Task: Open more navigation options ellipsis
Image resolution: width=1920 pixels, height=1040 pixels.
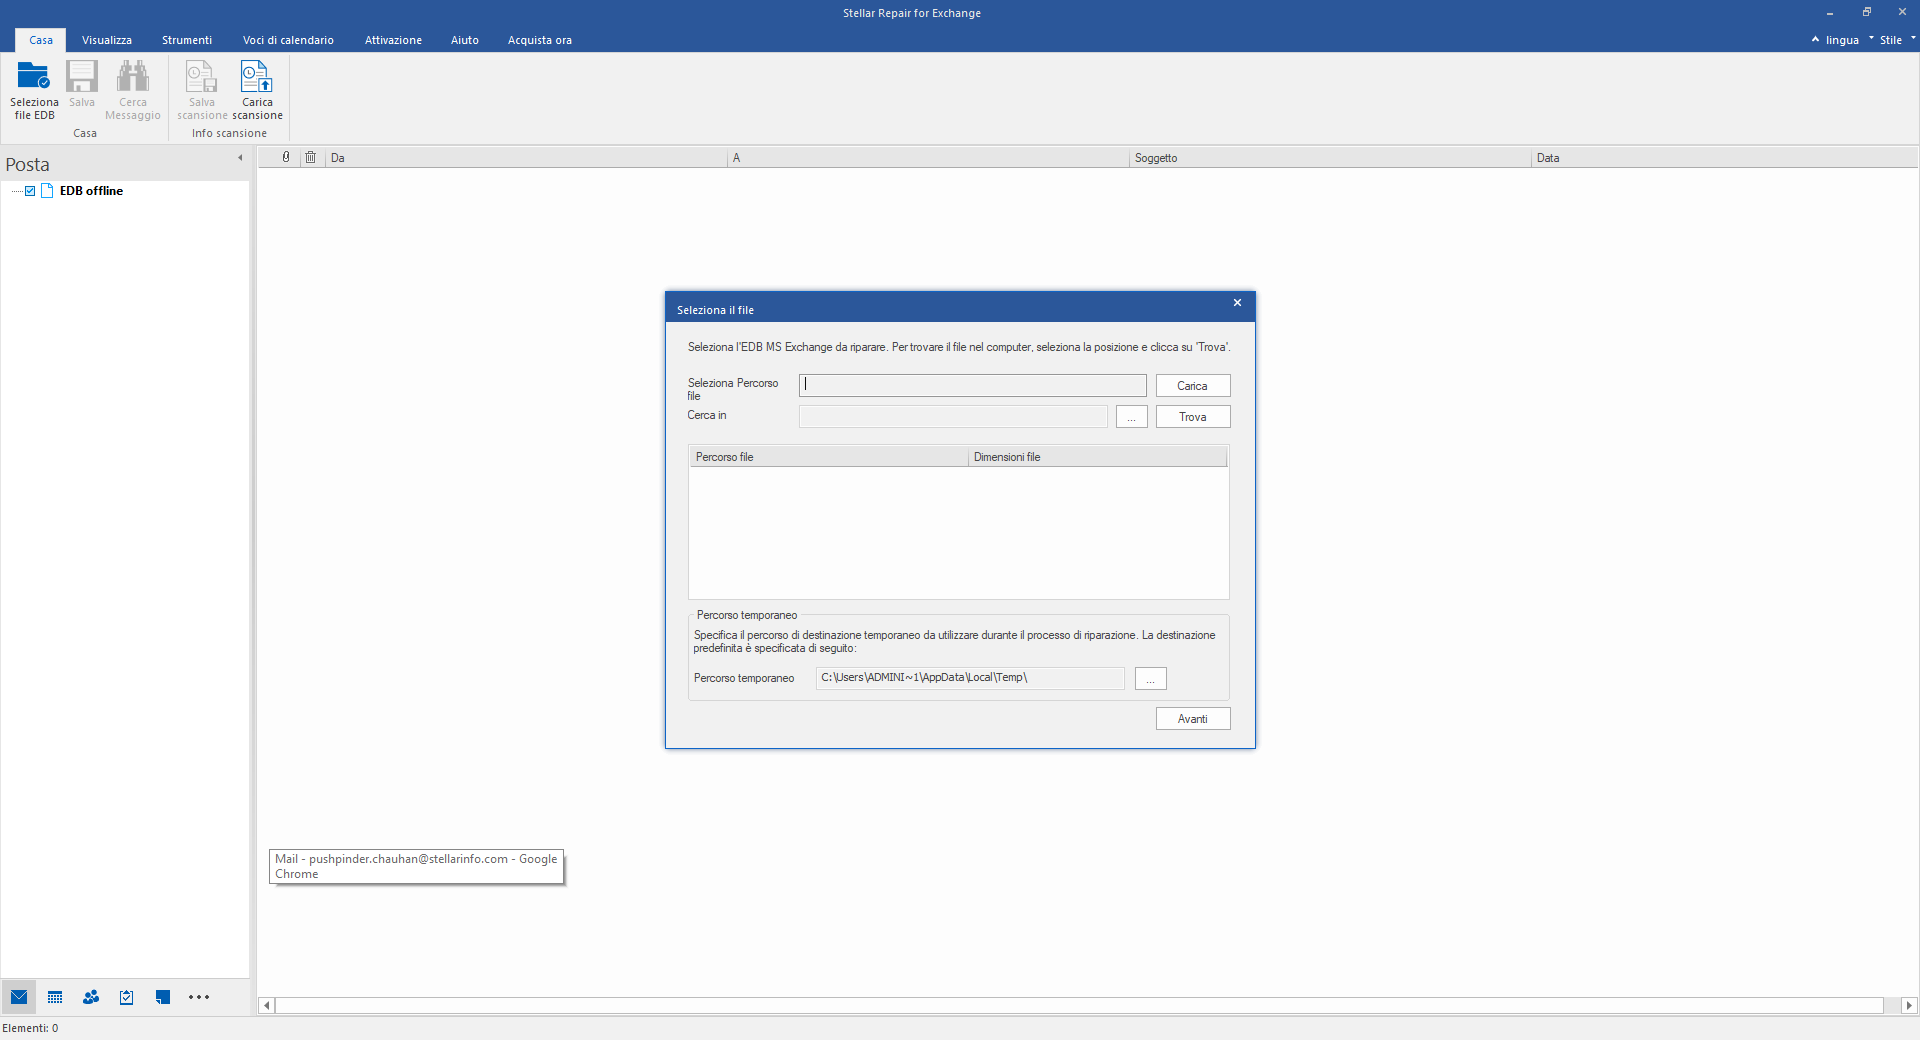Action: pos(199,997)
